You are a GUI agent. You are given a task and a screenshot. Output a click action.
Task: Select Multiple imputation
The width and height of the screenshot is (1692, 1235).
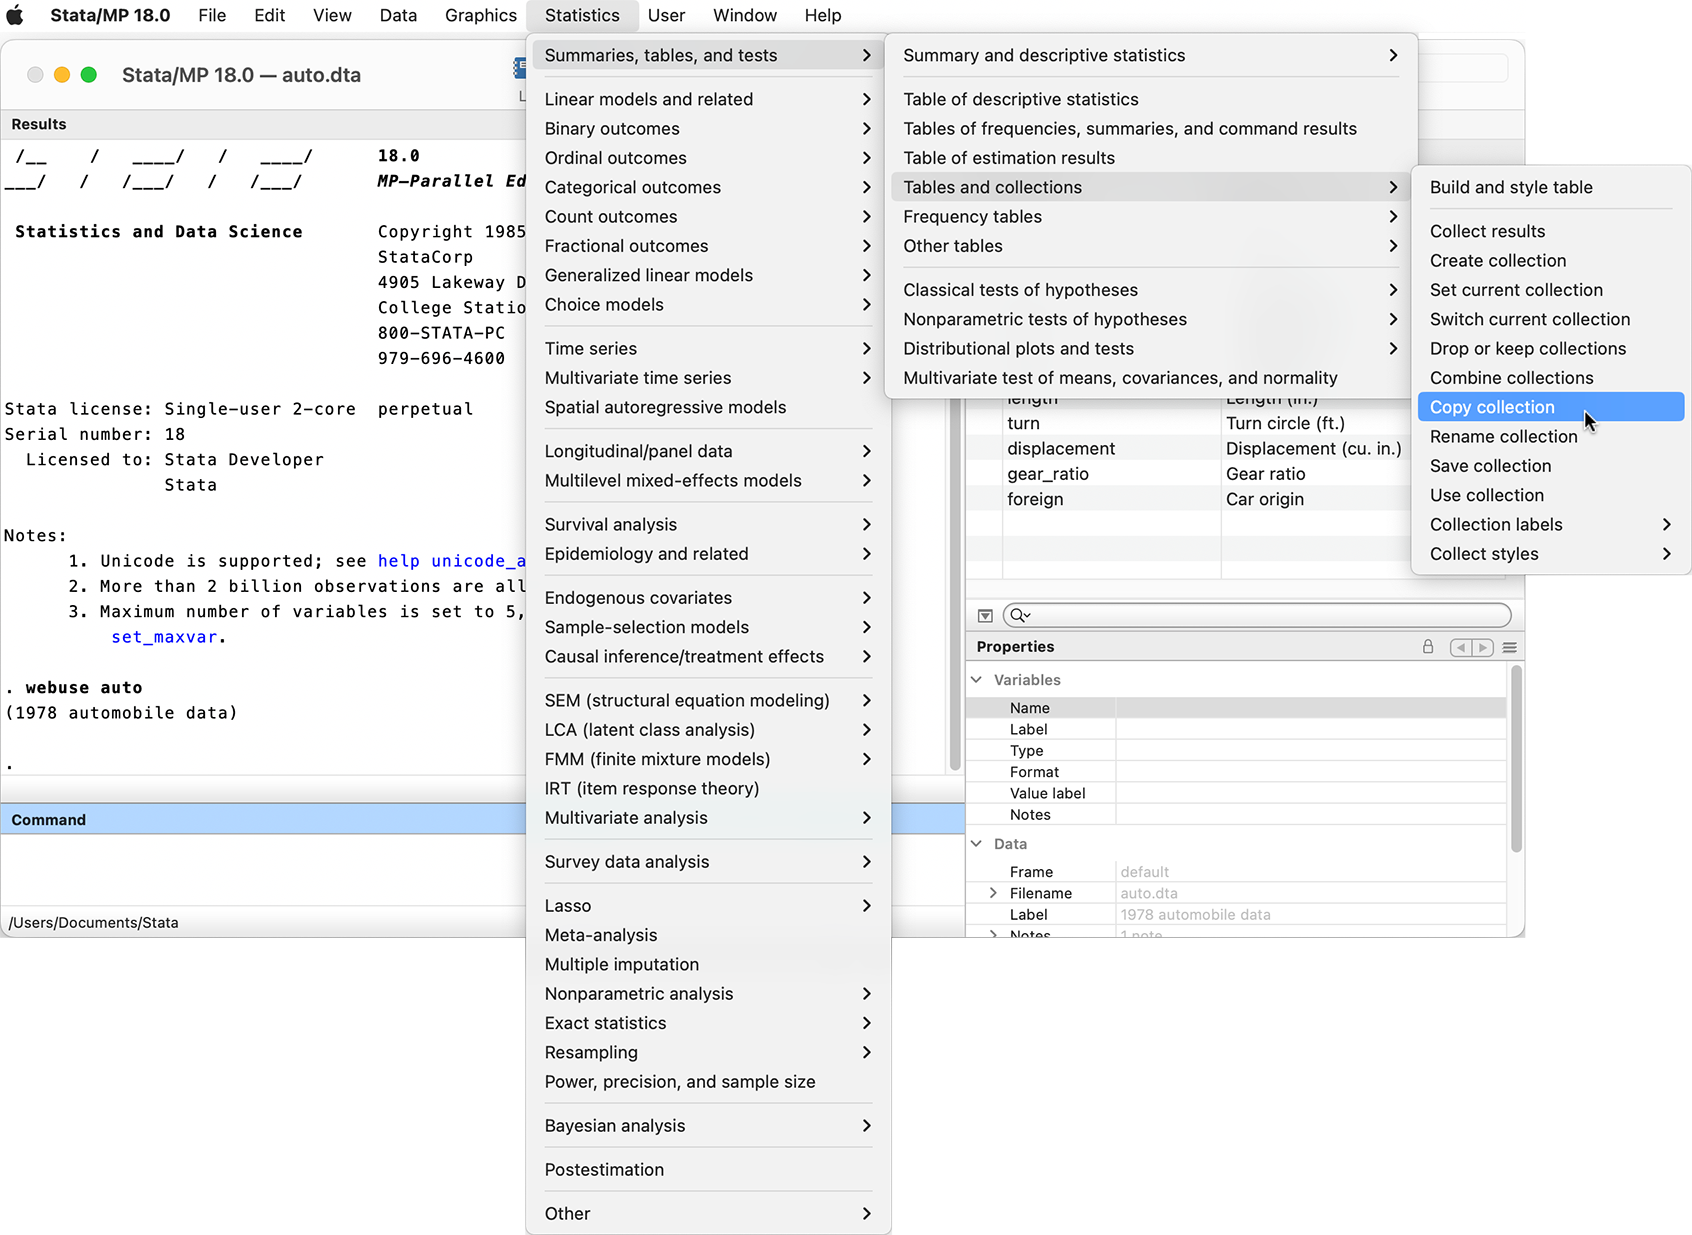tap(708, 965)
